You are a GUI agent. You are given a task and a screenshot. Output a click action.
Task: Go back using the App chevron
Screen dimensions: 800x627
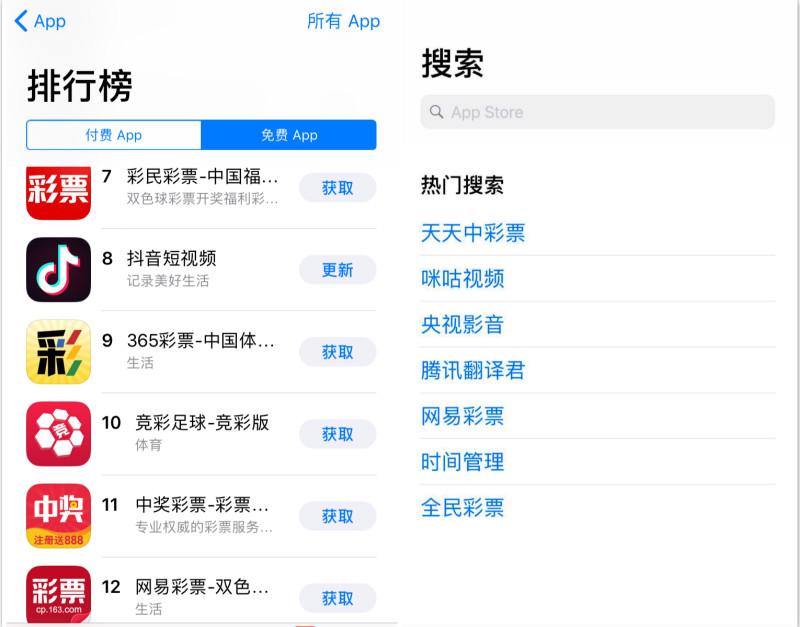point(40,21)
